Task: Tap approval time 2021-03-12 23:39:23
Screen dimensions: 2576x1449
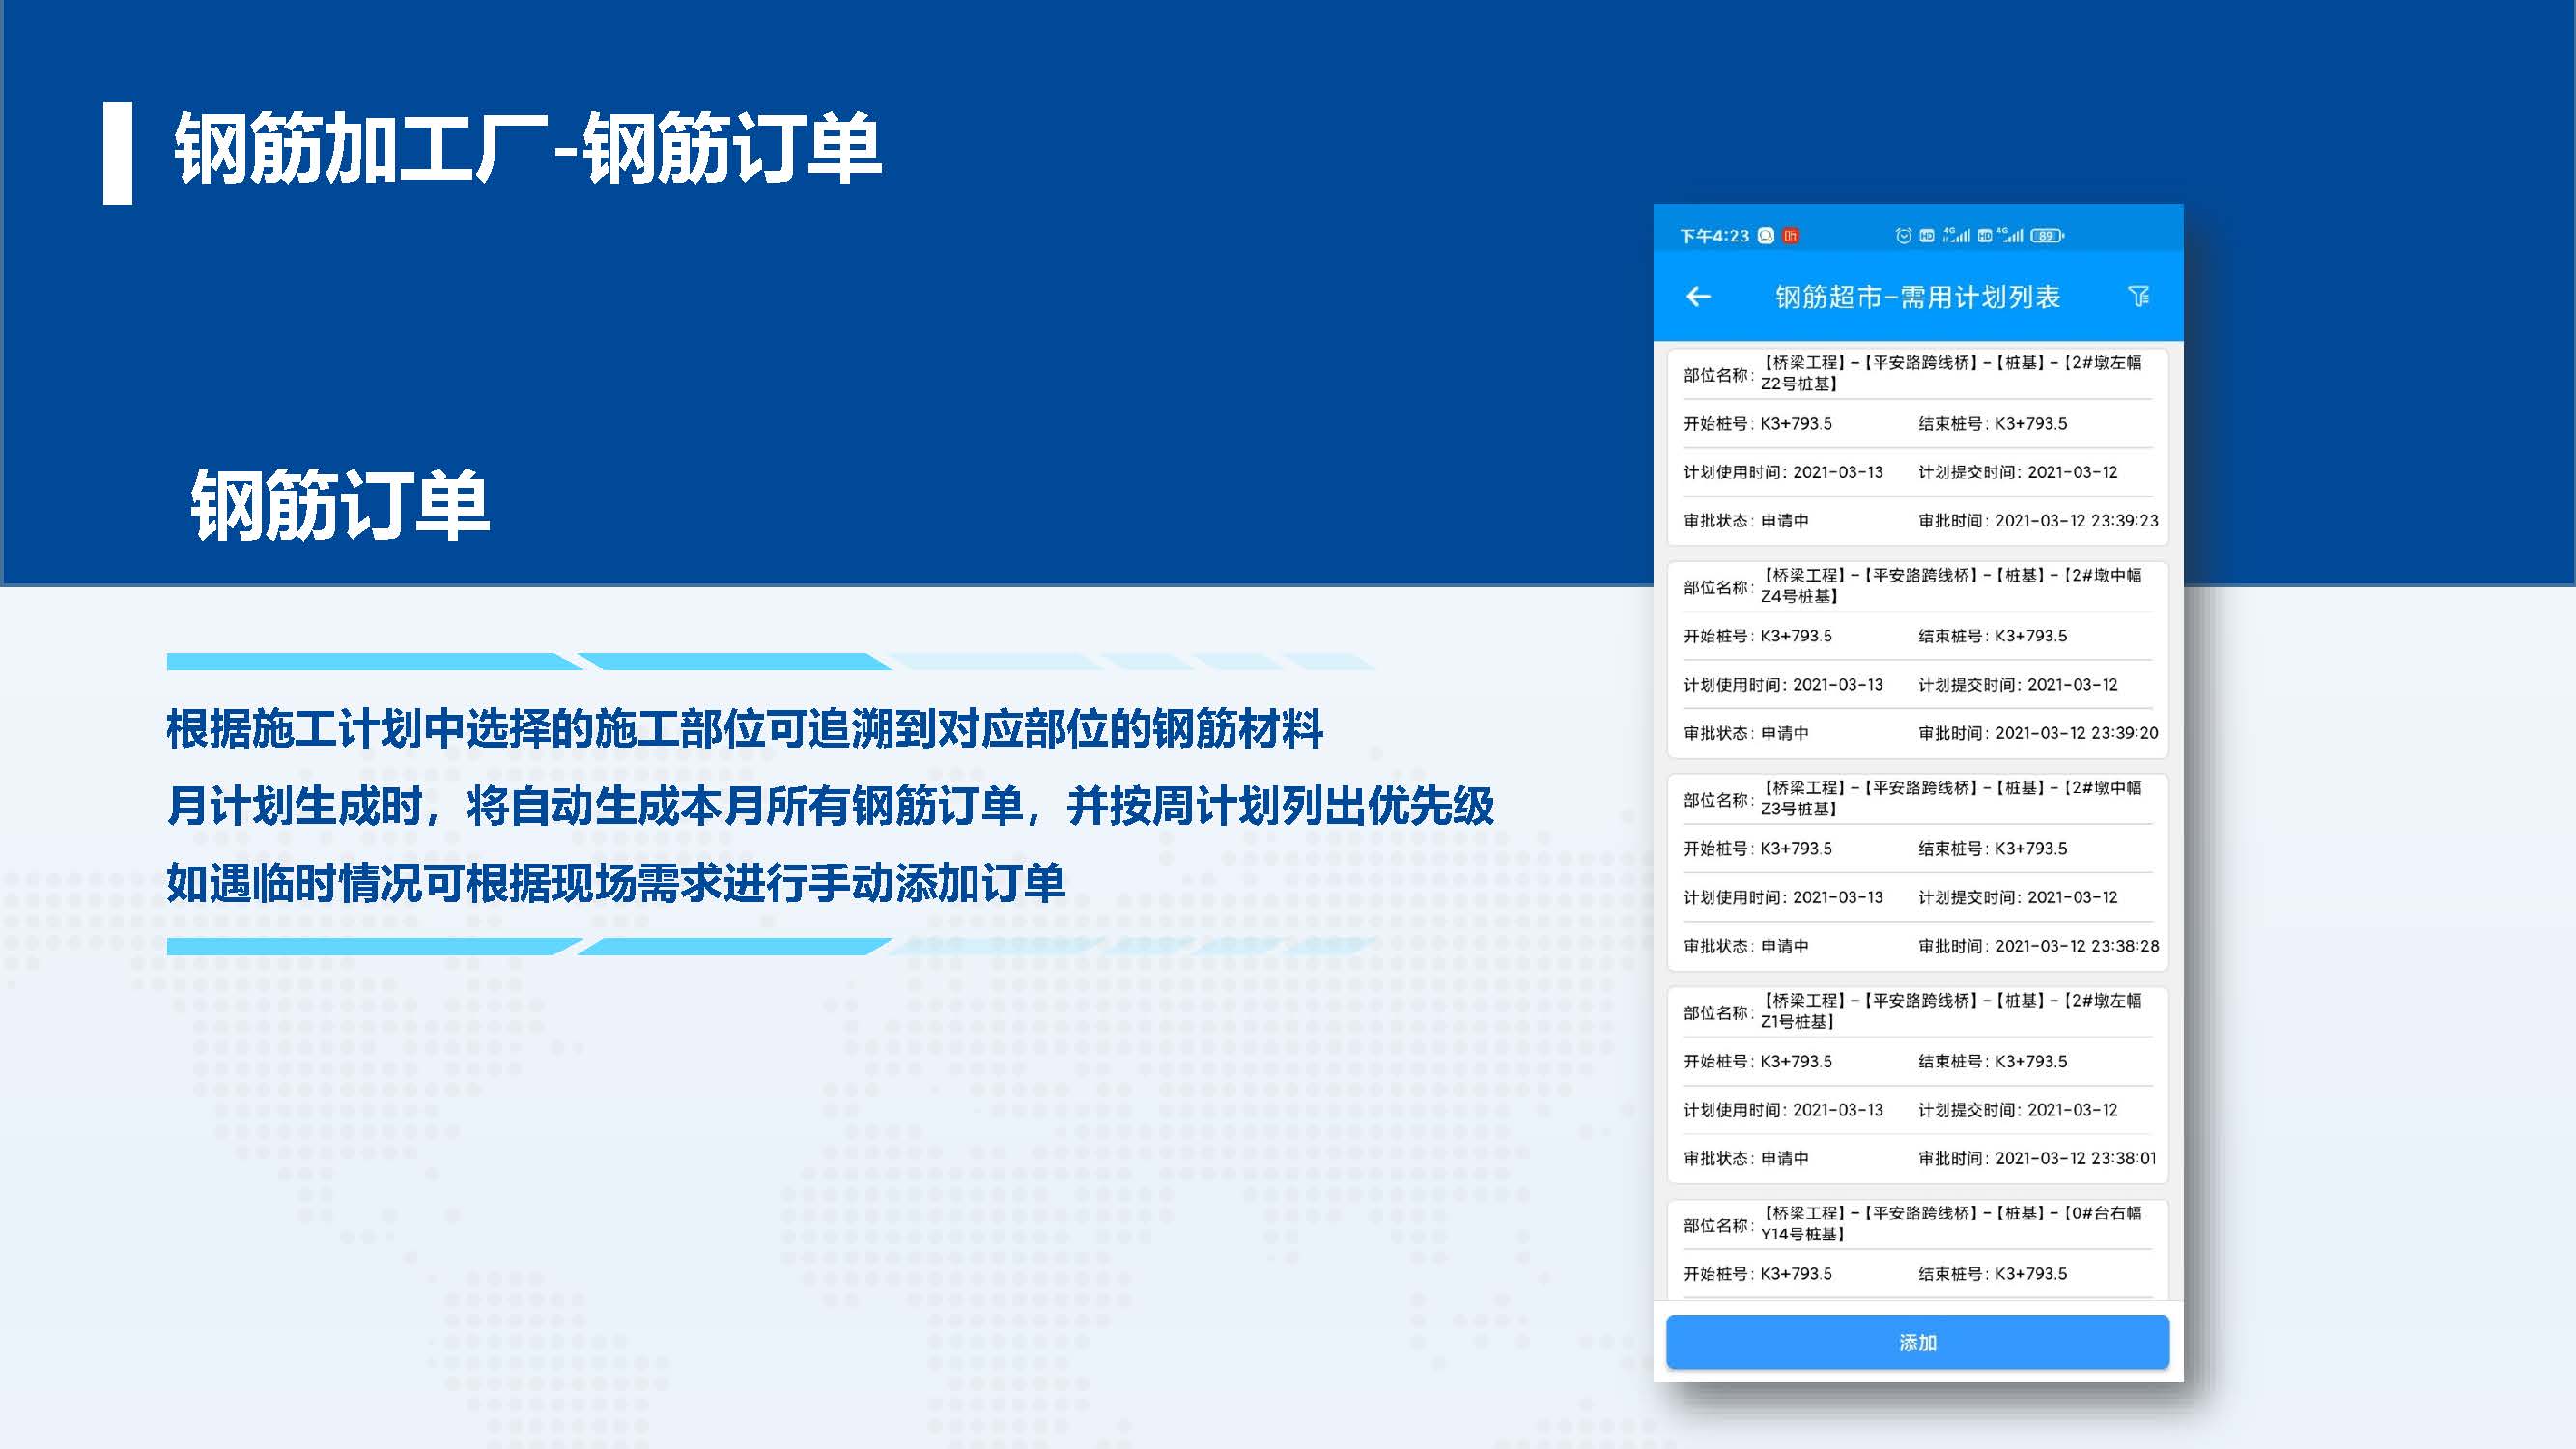Action: tap(2076, 521)
